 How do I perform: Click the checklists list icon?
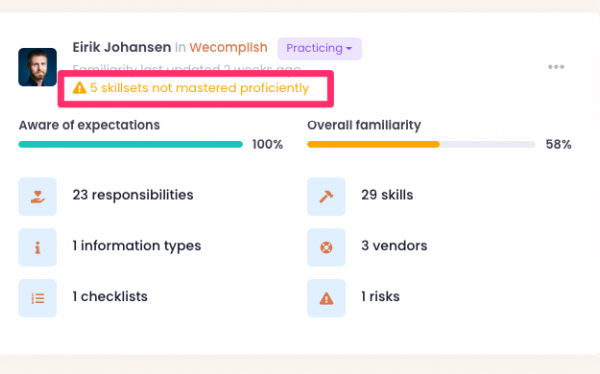38,298
